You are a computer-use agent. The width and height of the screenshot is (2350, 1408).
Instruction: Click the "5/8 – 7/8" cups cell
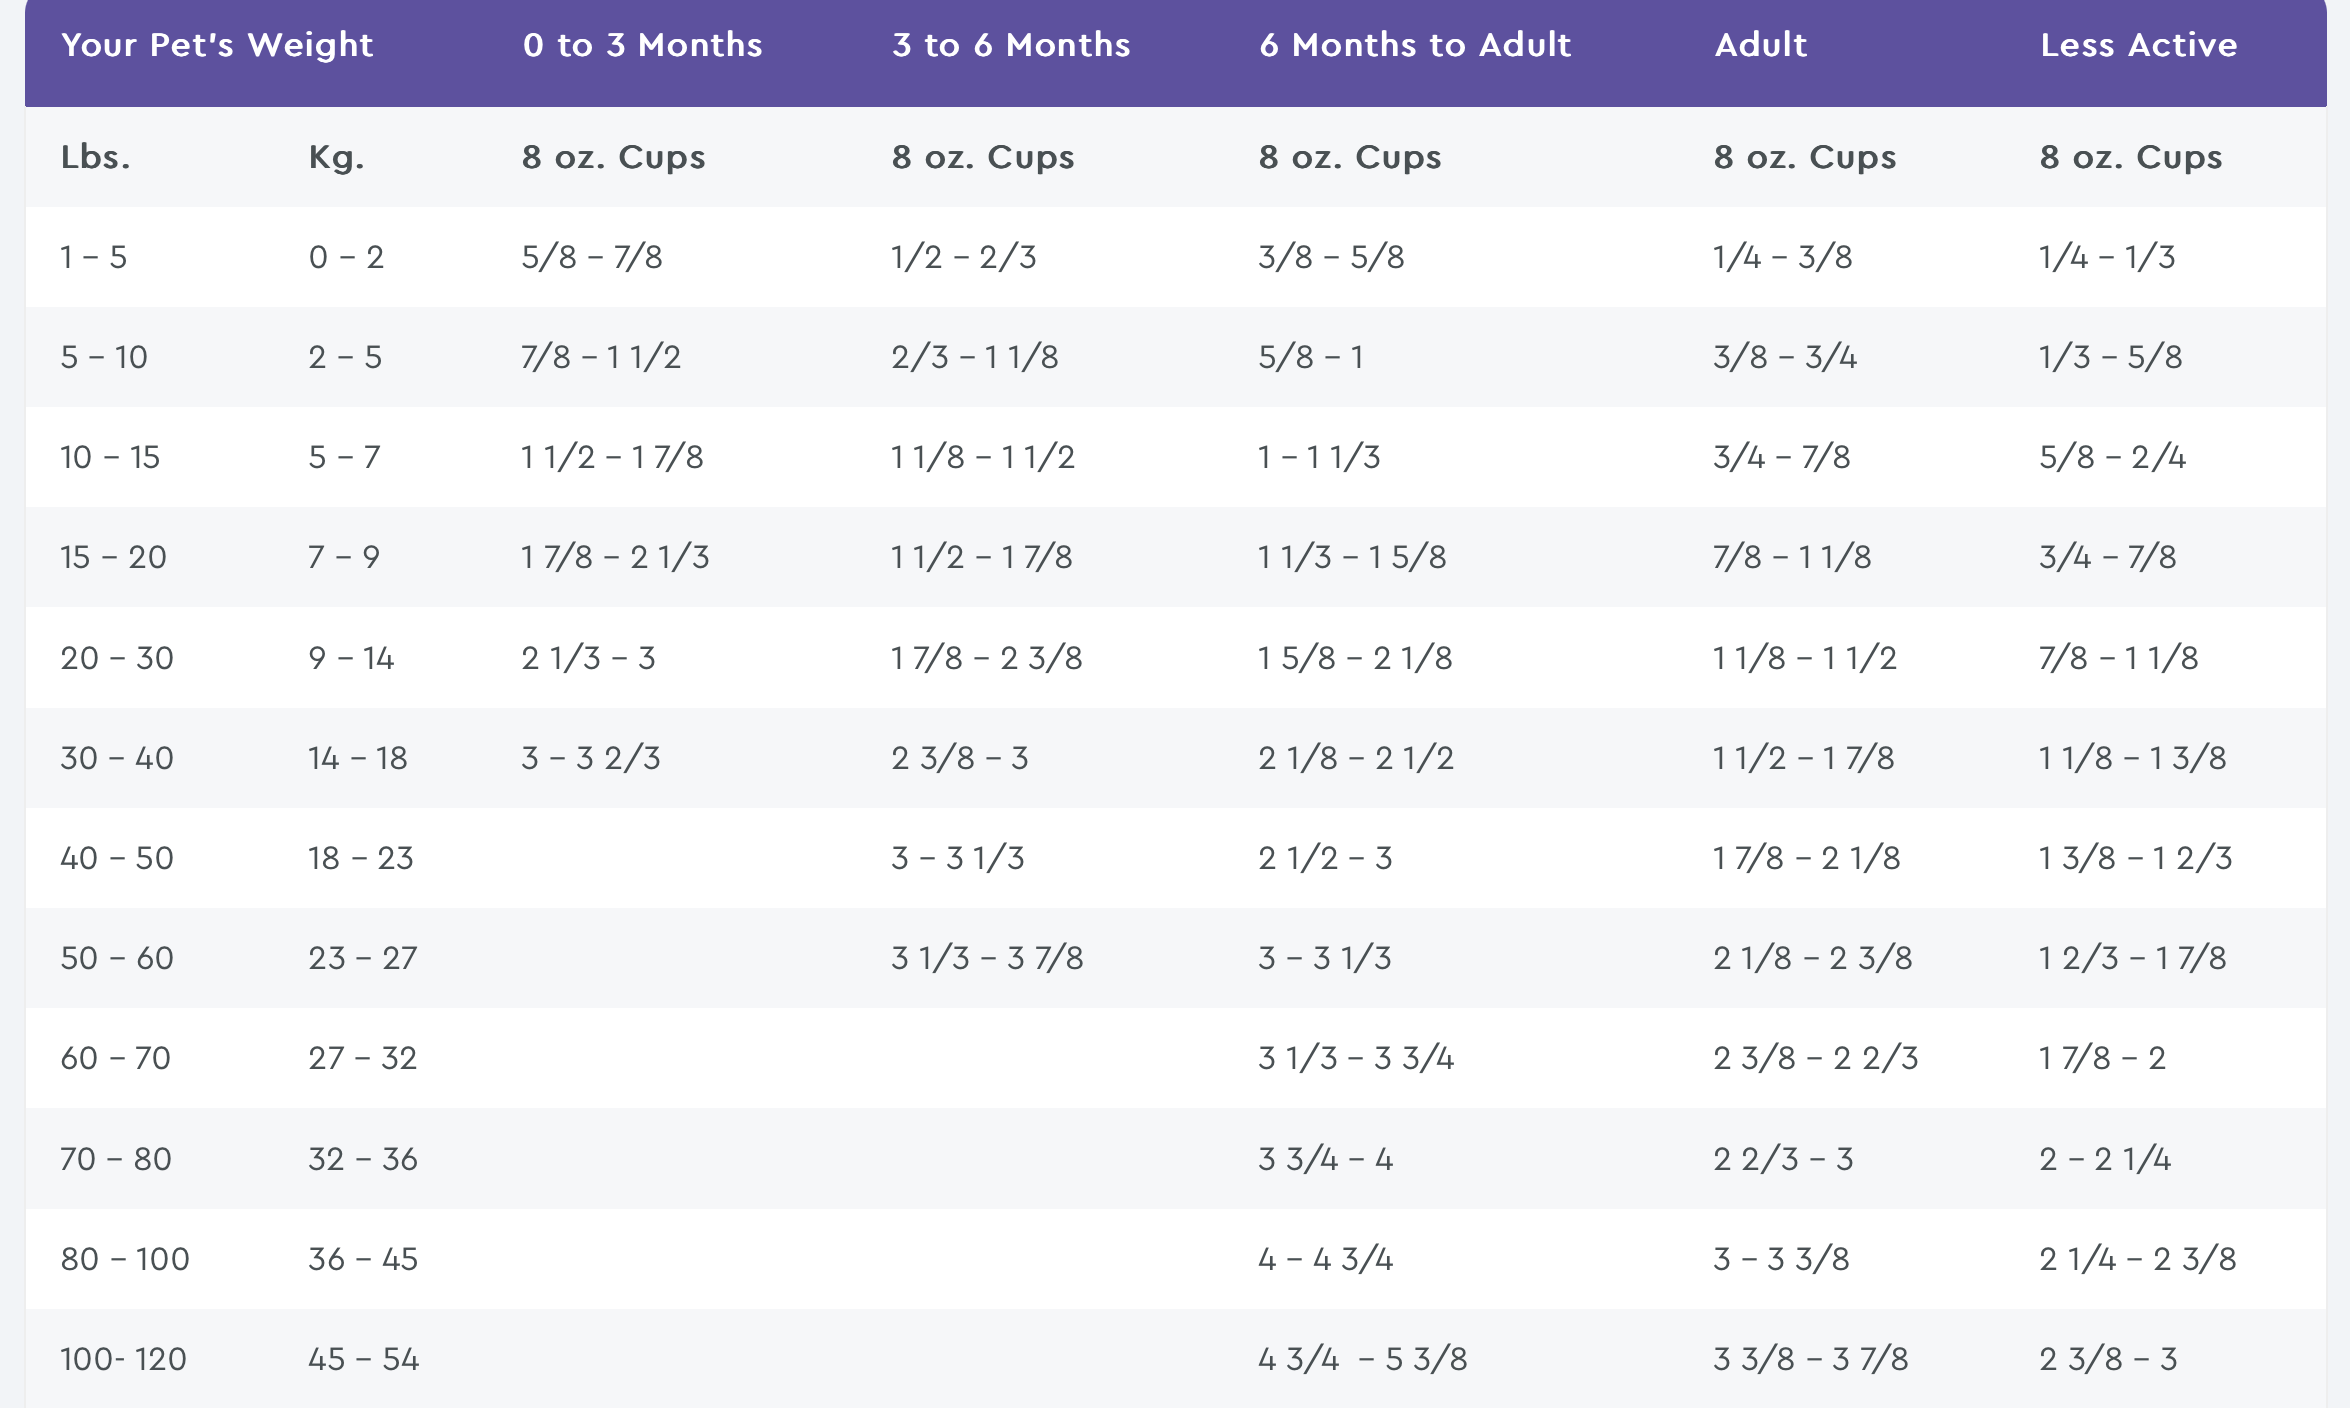point(592,257)
